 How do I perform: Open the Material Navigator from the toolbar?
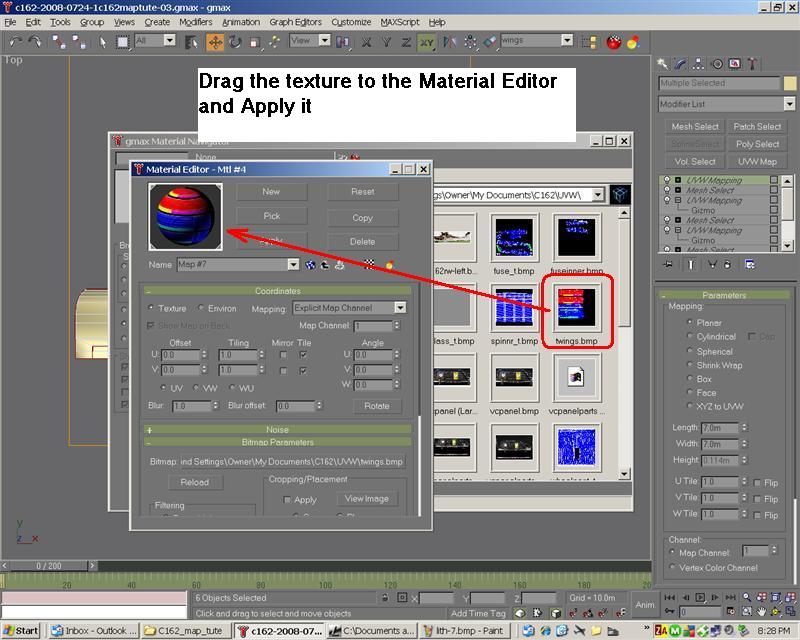(x=634, y=42)
